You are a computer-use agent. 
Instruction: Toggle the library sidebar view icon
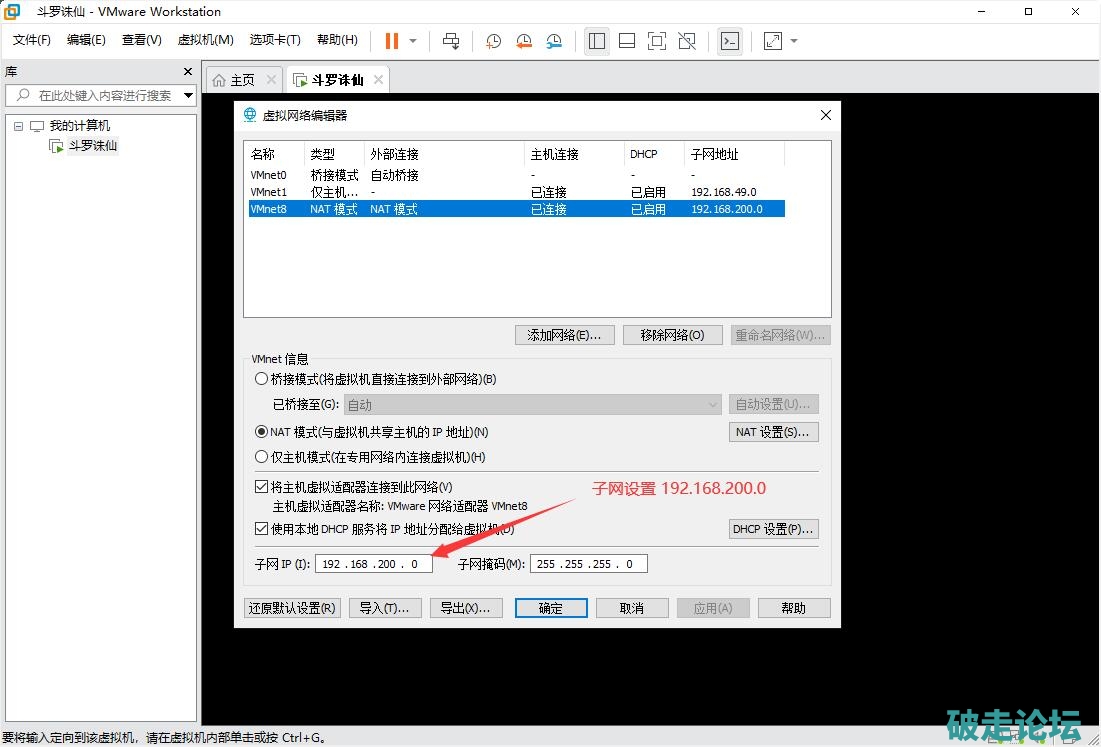pyautogui.click(x=597, y=41)
